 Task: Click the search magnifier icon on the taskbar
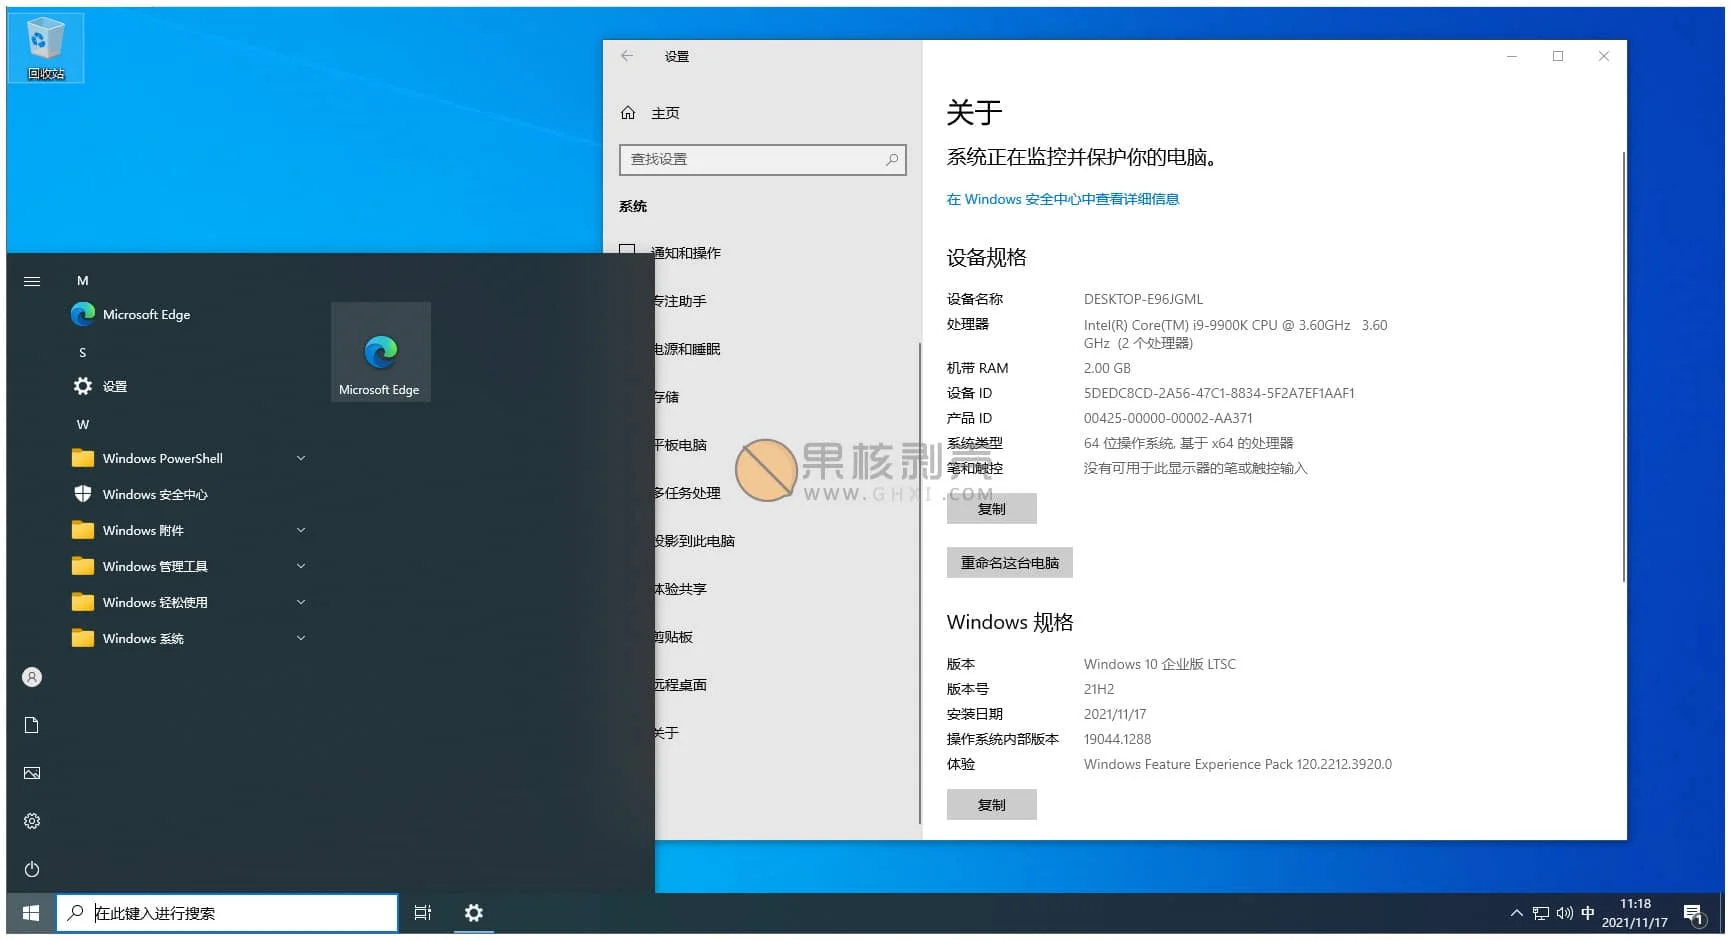pos(75,913)
